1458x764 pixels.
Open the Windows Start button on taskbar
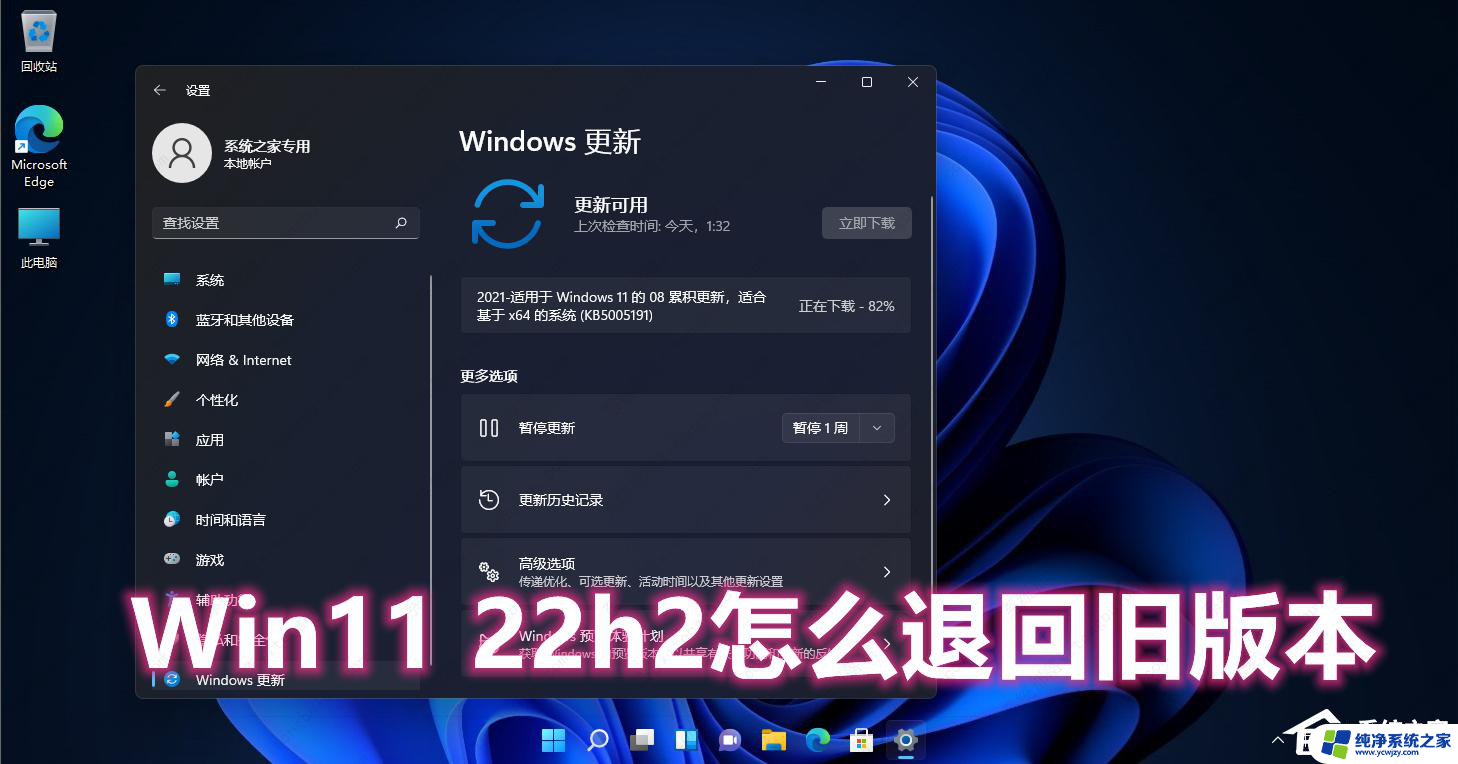553,740
